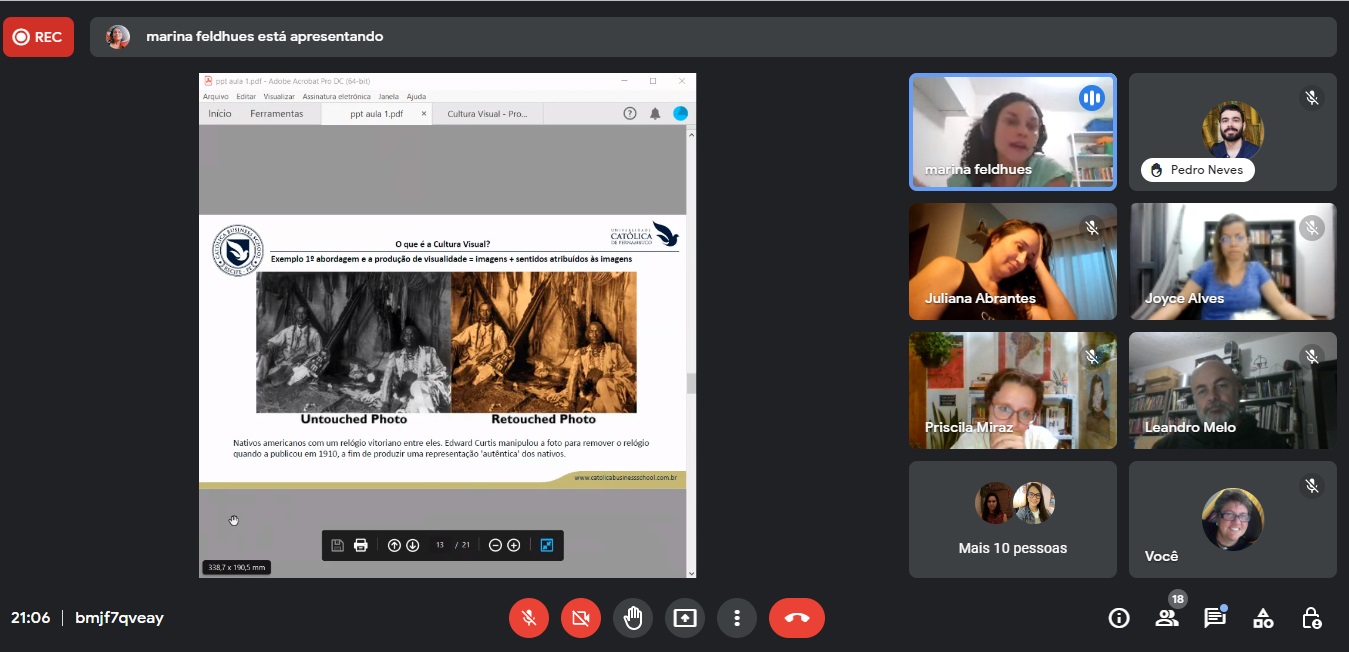The height and width of the screenshot is (652, 1349).
Task: Open the Arquivo menu in Acrobat
Action: tap(216, 97)
